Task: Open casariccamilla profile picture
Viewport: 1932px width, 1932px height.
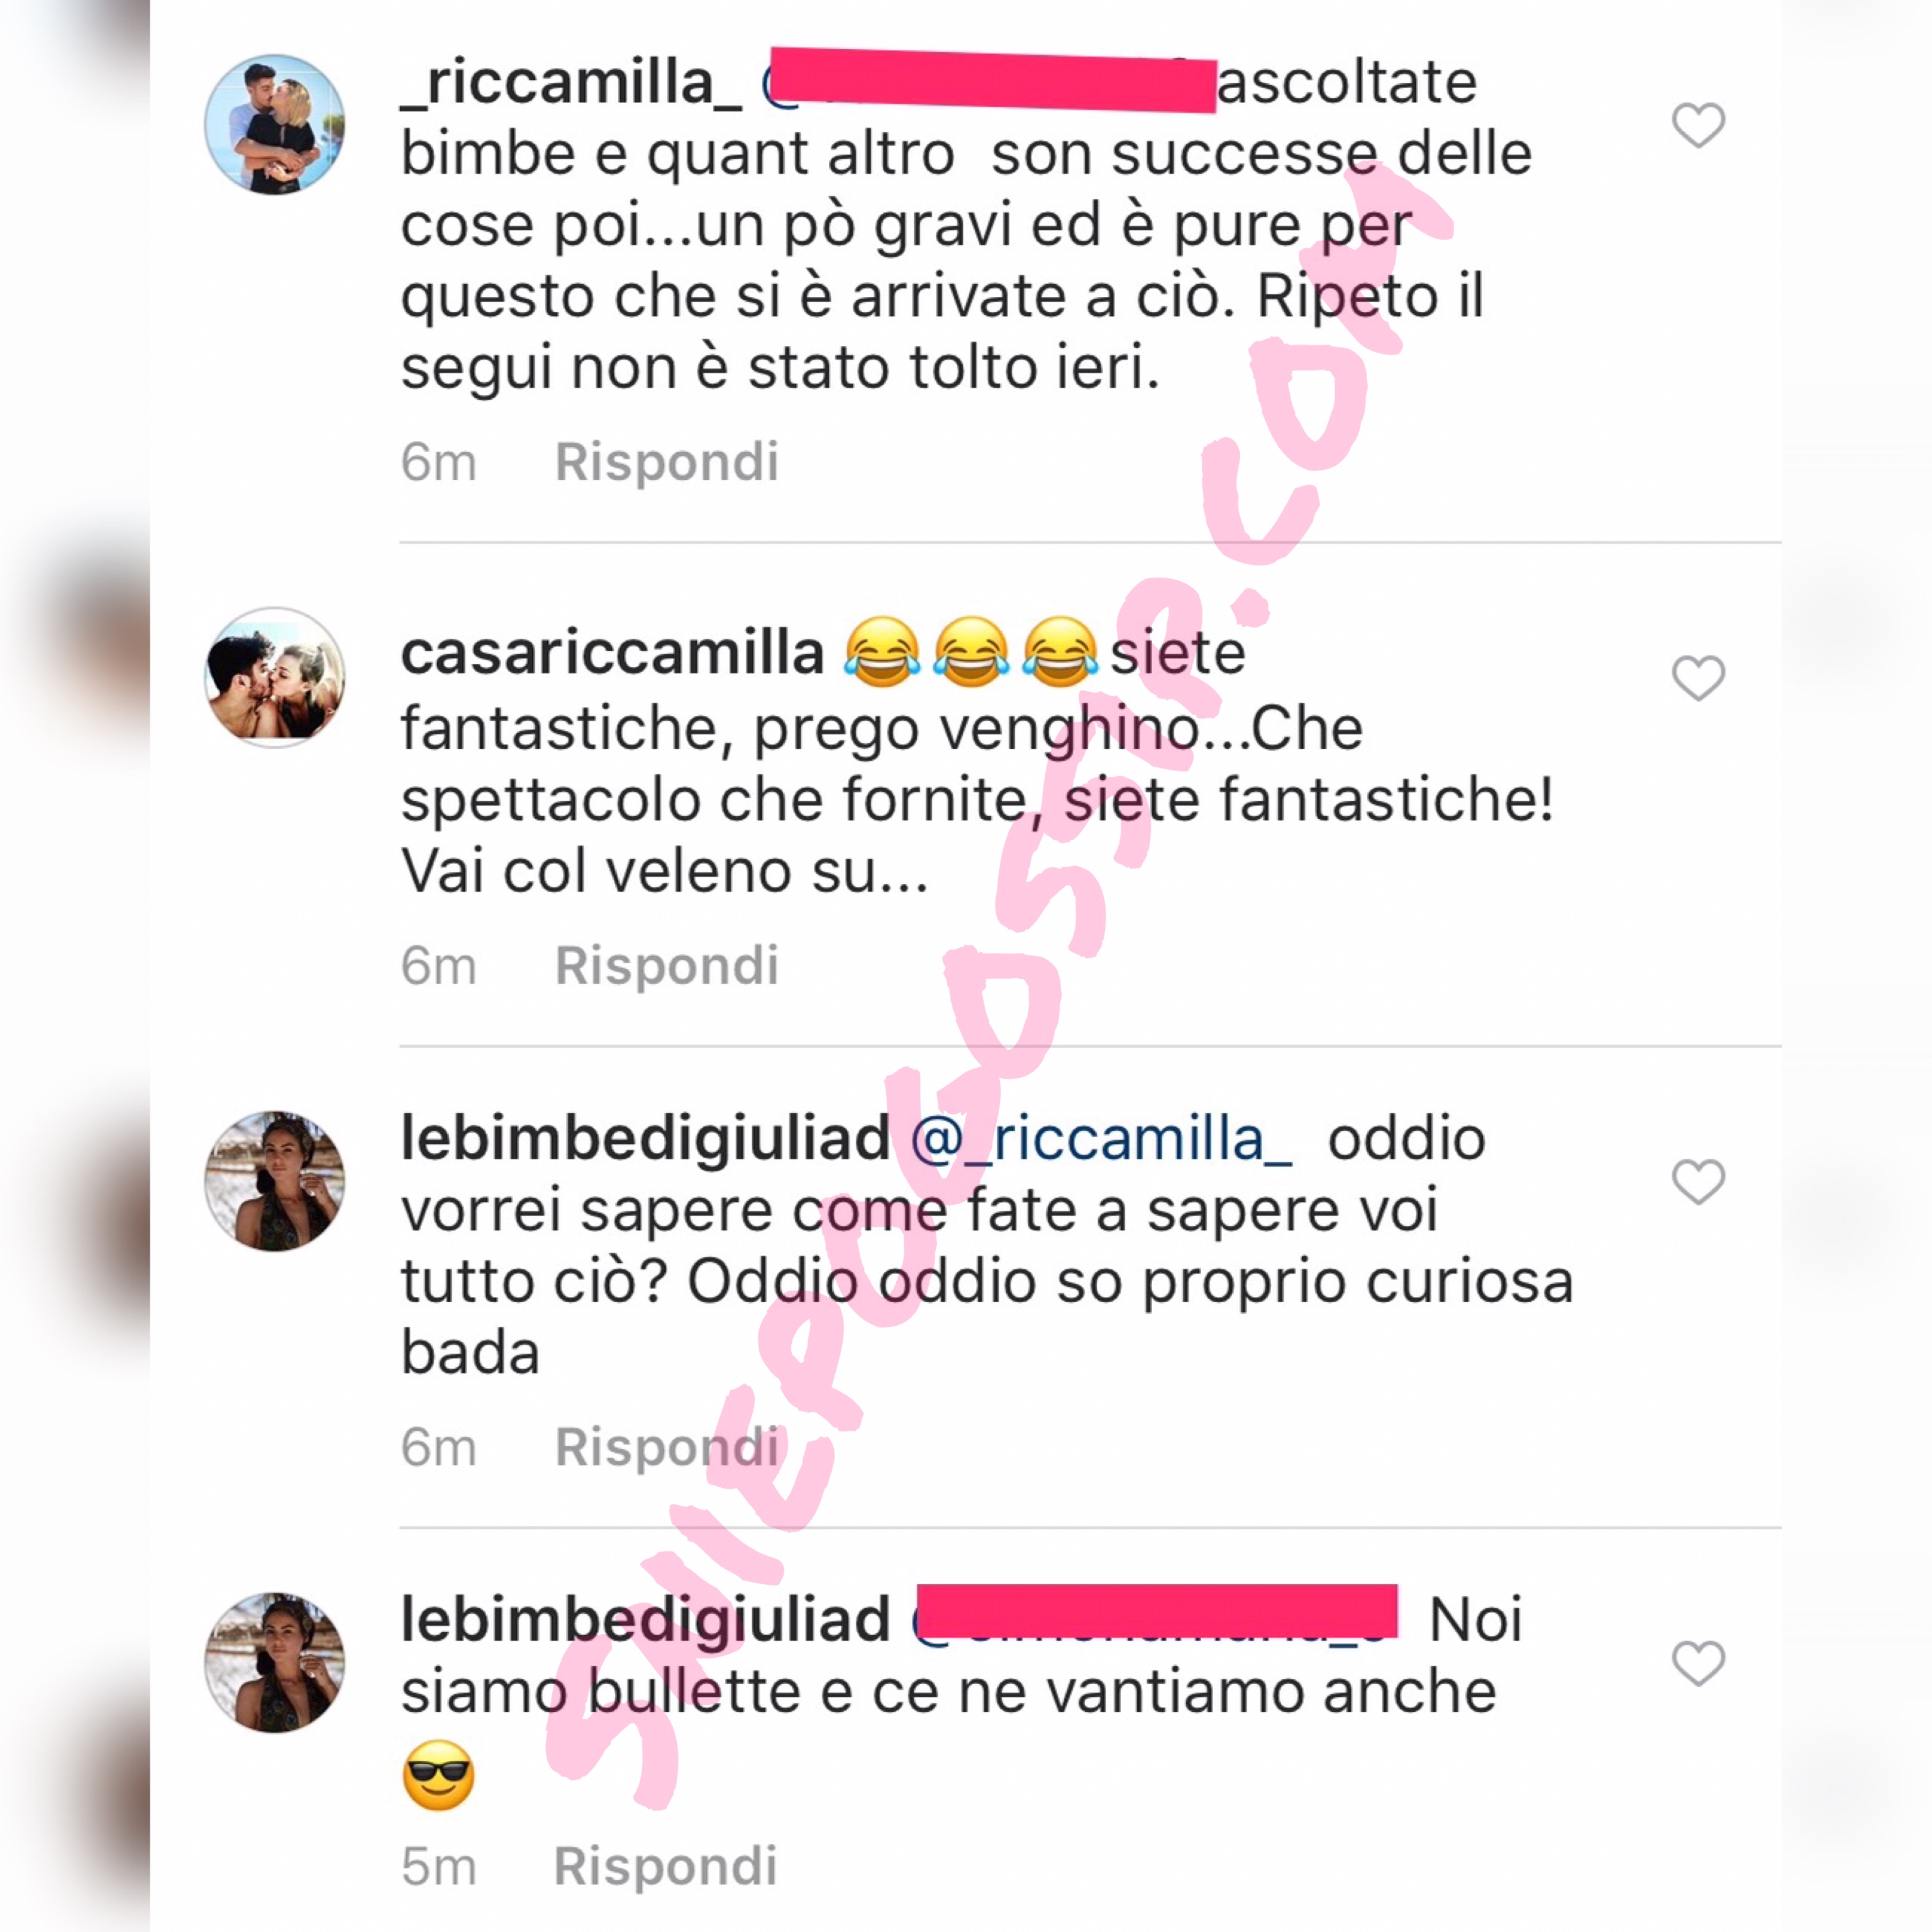Action: 275,678
